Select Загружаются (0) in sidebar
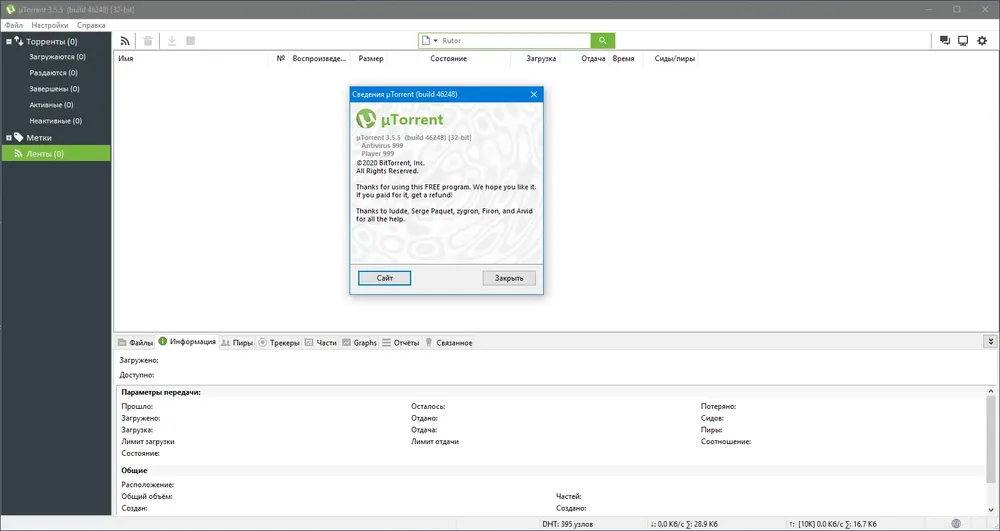Viewport: 1000px width, 531px height. click(x=56, y=57)
